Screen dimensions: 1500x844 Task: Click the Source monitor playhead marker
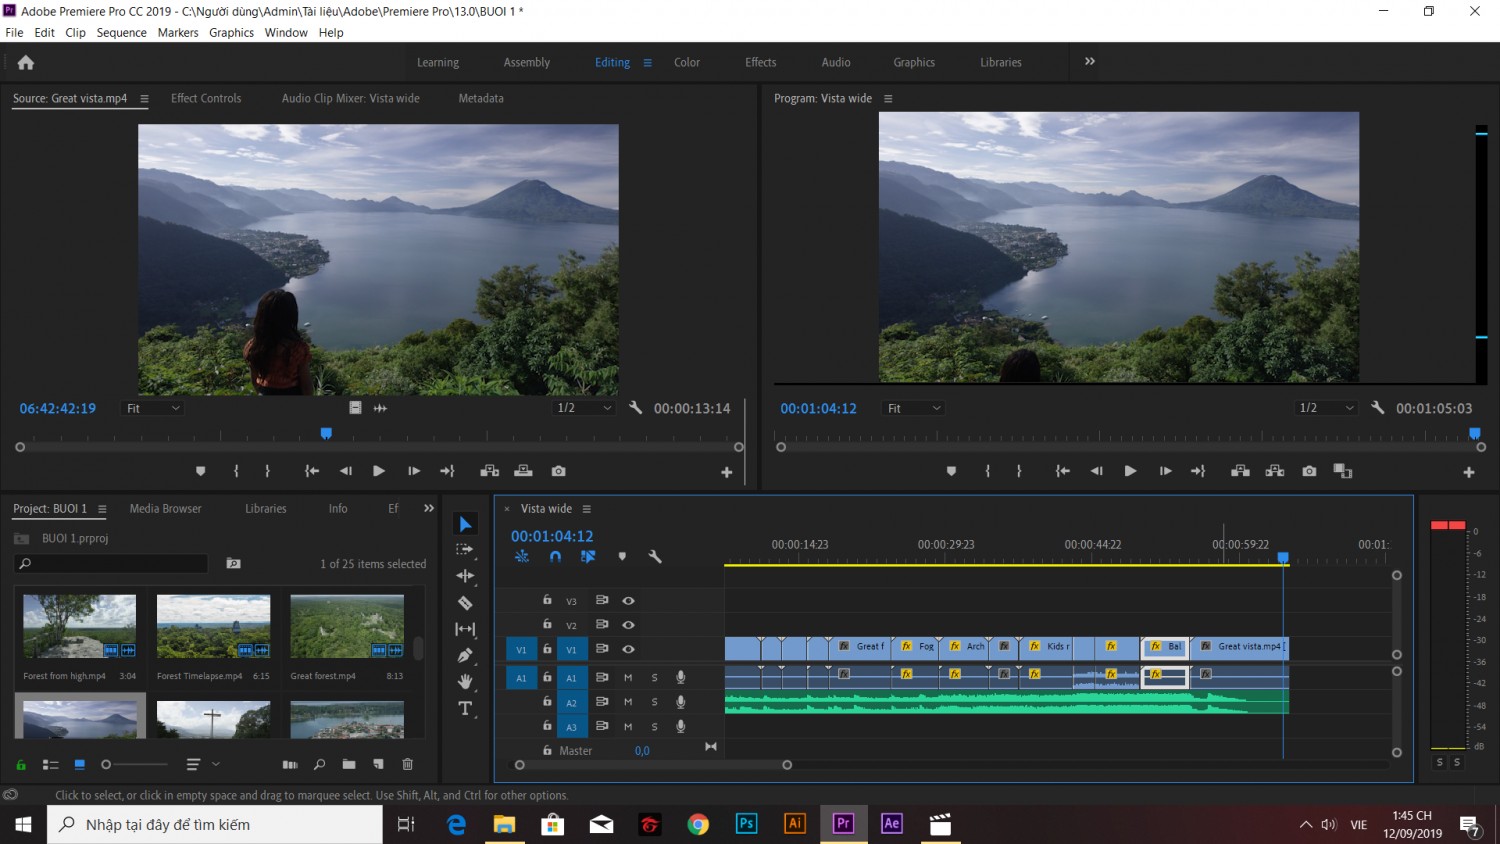click(326, 434)
